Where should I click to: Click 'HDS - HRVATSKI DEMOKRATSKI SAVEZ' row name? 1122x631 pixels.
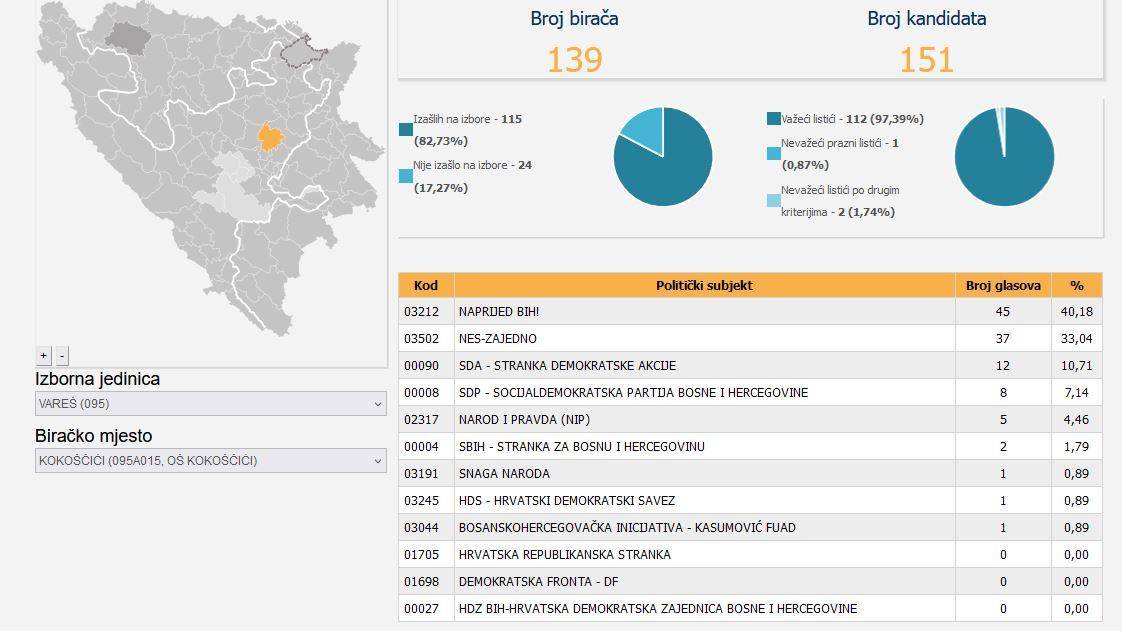point(567,501)
